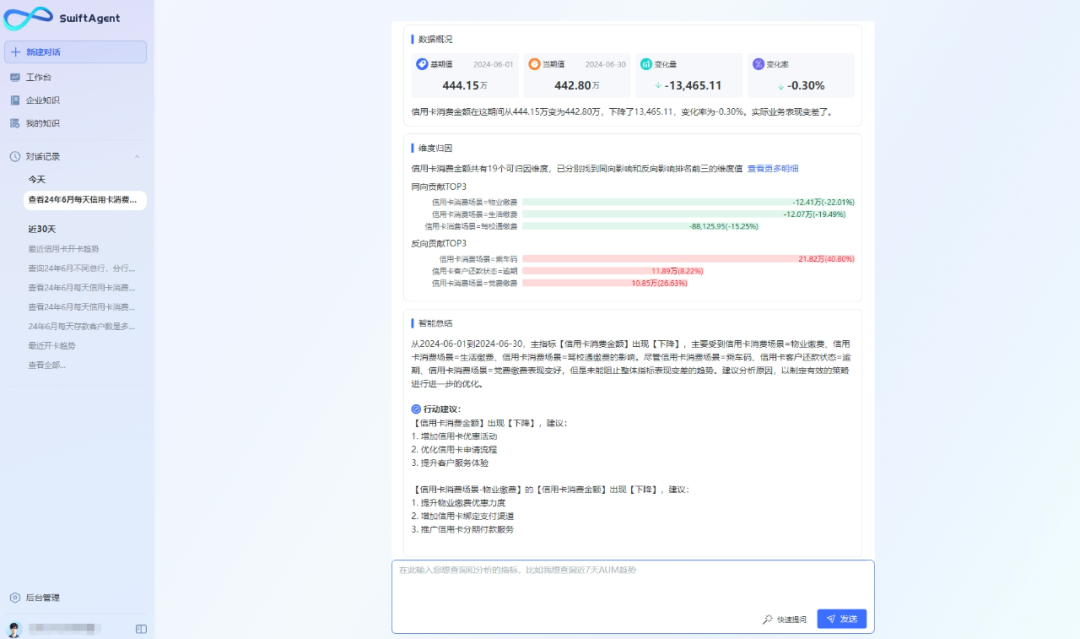Open 后台管理 settings
This screenshot has height=639, width=1080.
coord(42,598)
